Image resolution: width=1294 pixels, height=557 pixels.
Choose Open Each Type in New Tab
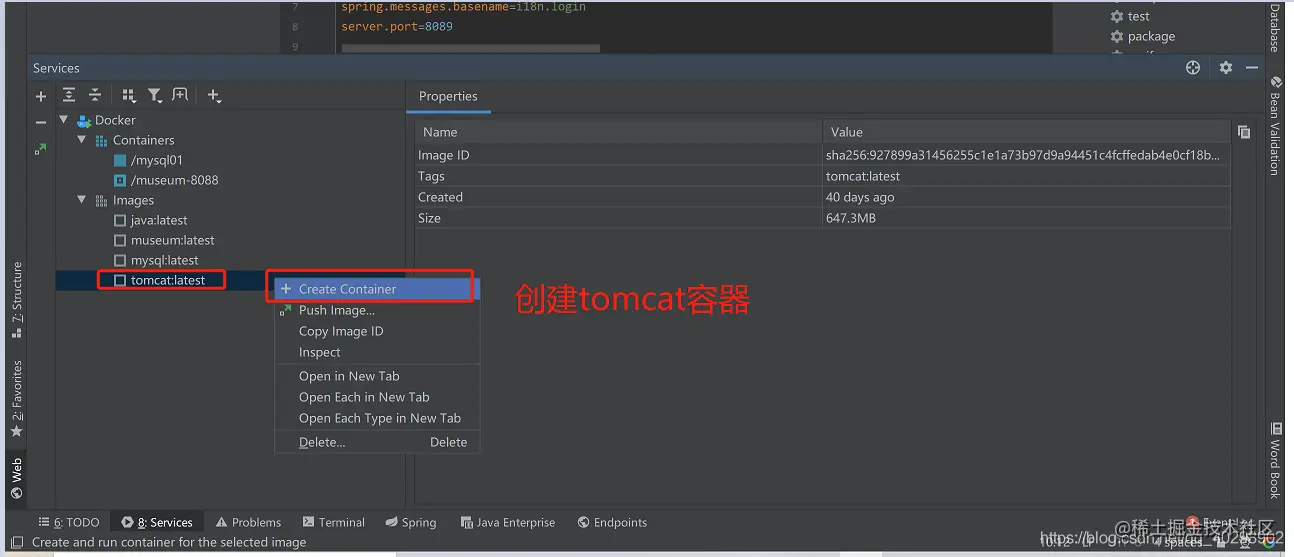click(377, 418)
